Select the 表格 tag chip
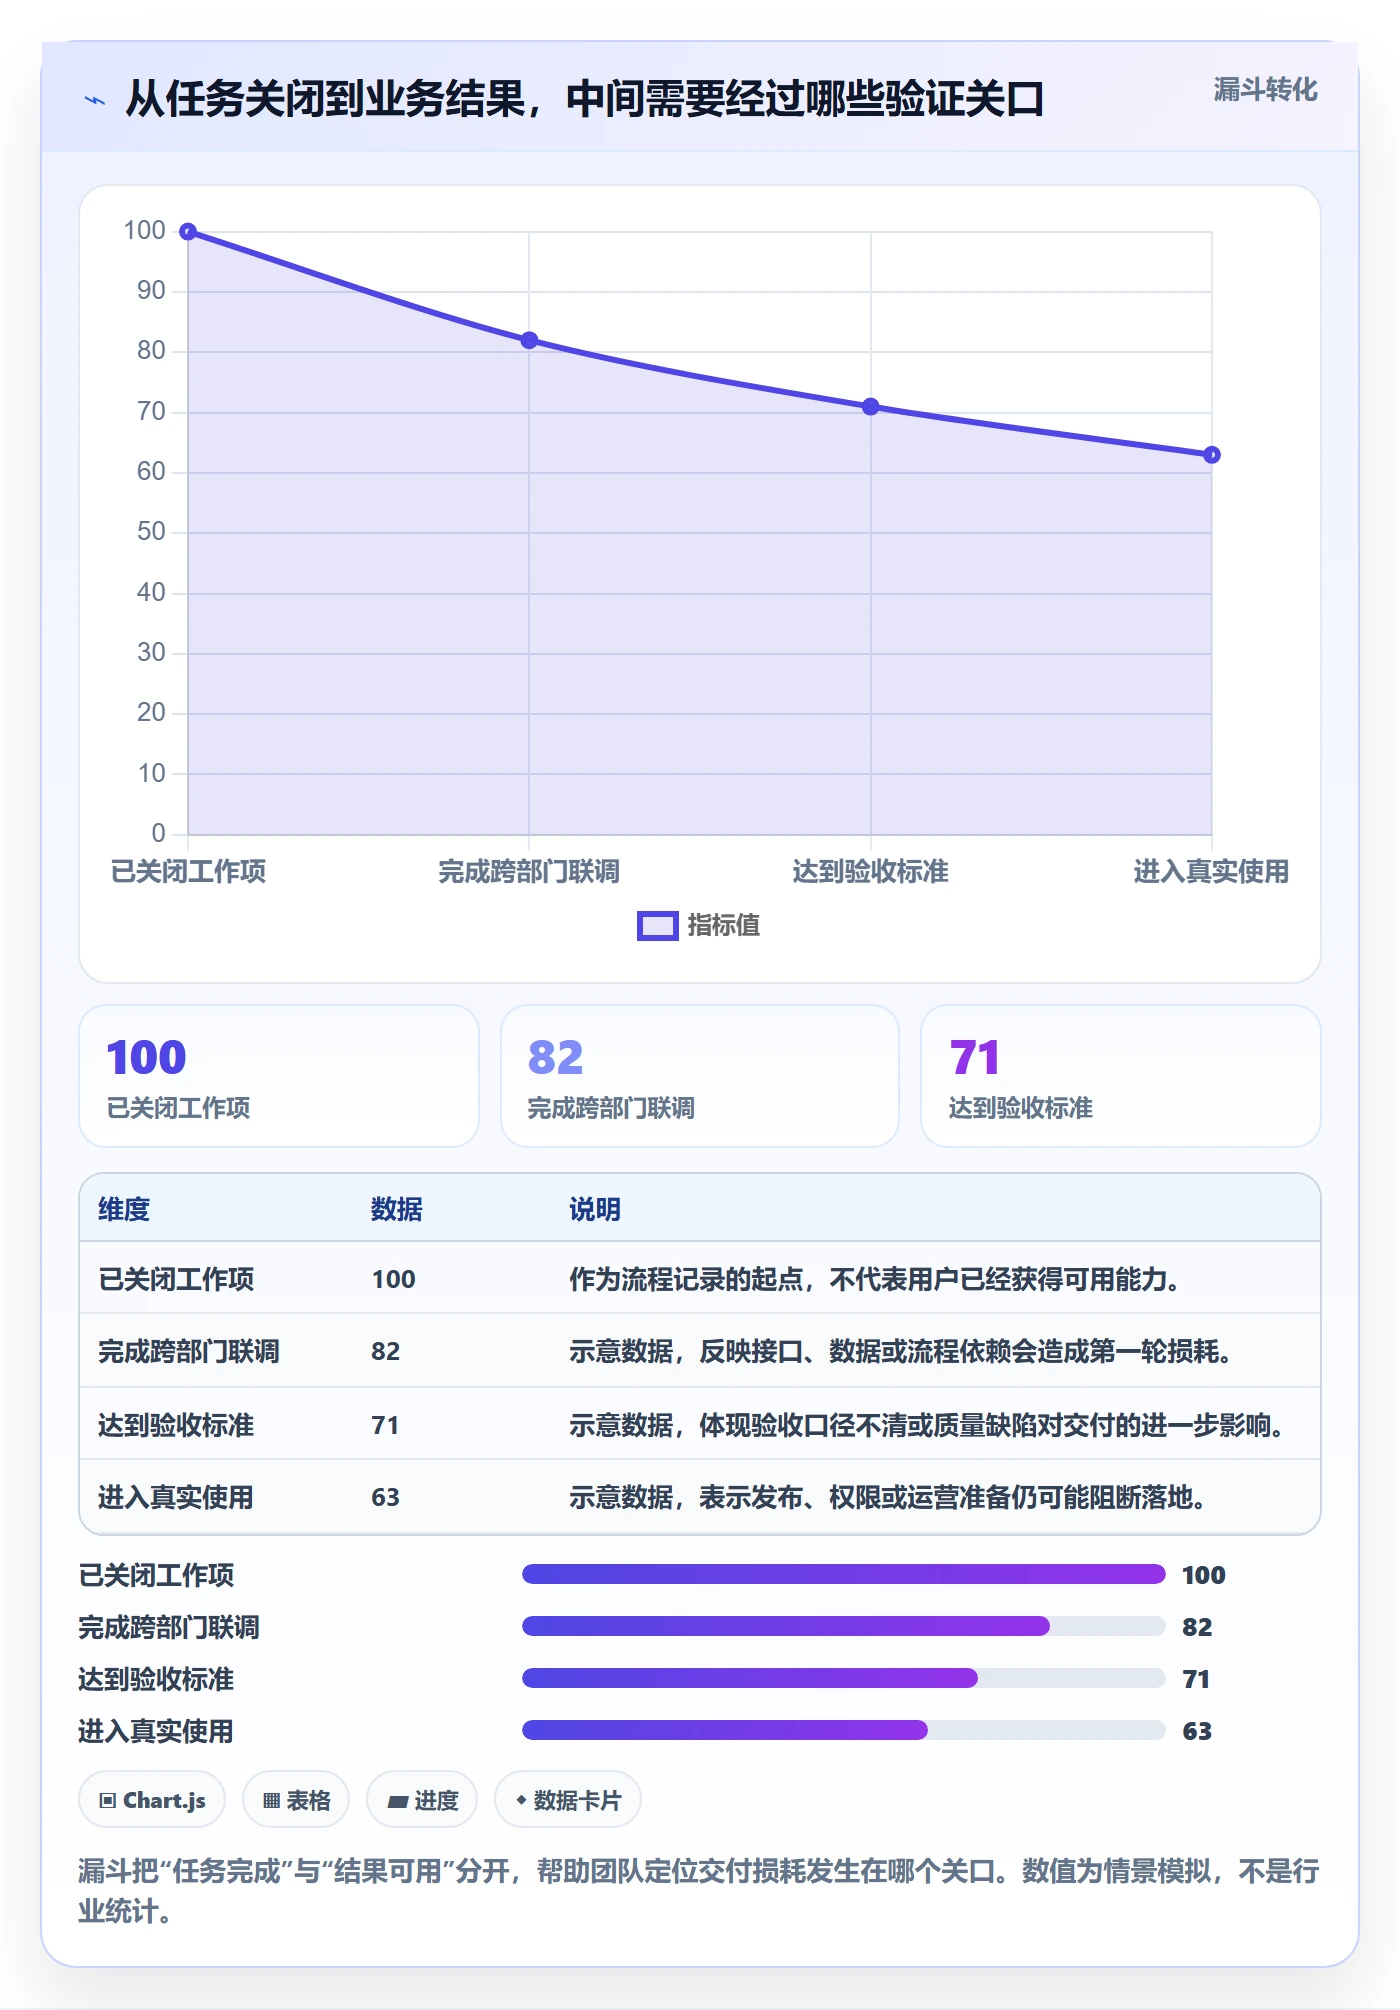Image resolution: width=1400 pixels, height=2010 pixels. pos(296,1800)
